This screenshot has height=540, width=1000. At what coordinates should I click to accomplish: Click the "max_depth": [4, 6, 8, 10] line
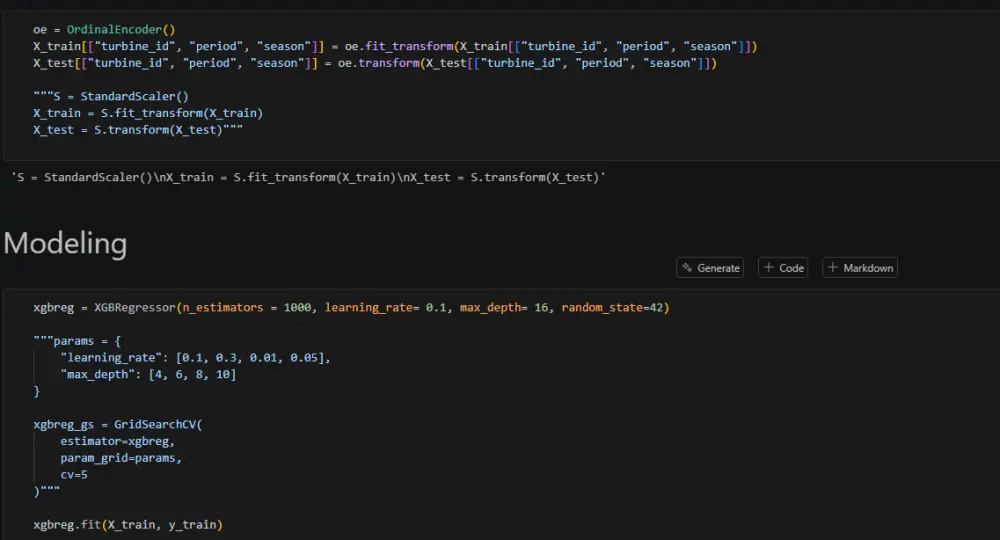click(x=149, y=374)
